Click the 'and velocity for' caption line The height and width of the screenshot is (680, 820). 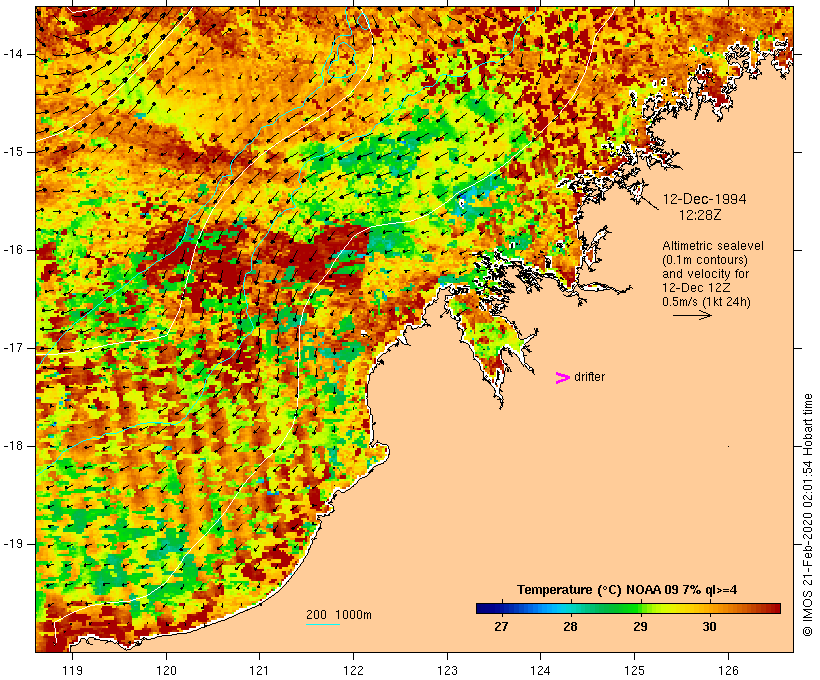(x=705, y=274)
